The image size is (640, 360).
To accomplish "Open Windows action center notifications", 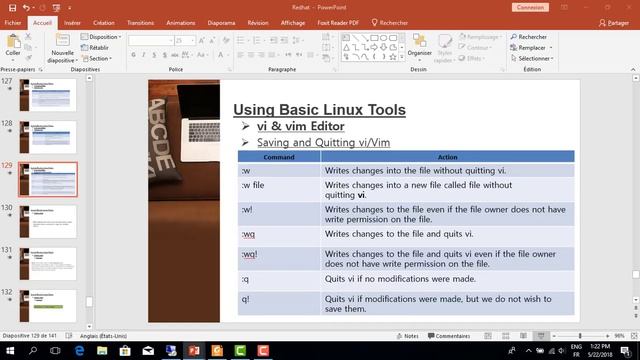I will [625, 351].
